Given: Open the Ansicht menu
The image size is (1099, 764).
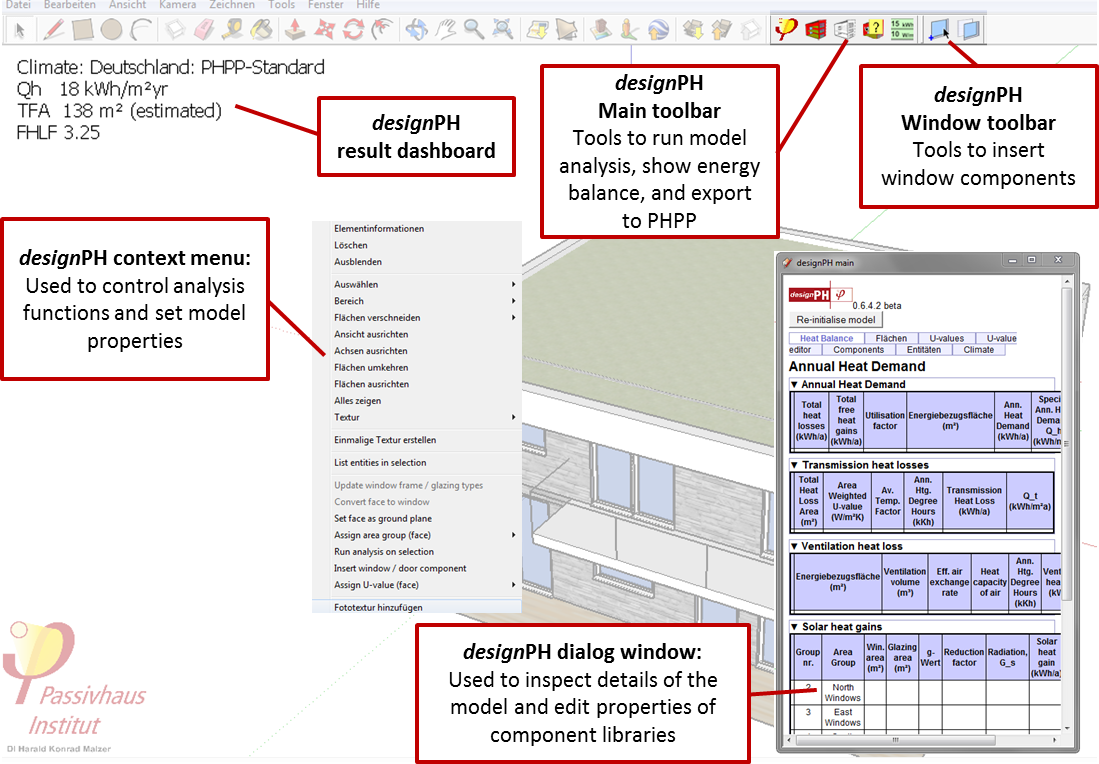Looking at the screenshot, I should click(x=128, y=5).
